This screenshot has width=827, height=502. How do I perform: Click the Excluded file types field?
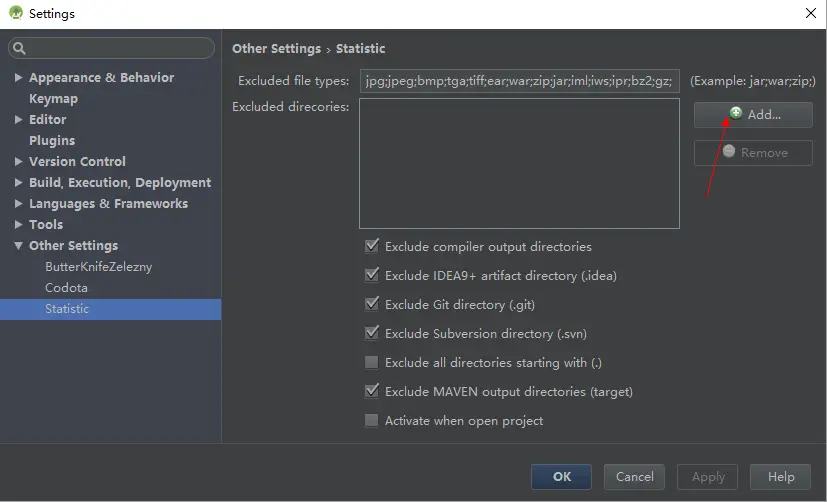coord(520,81)
